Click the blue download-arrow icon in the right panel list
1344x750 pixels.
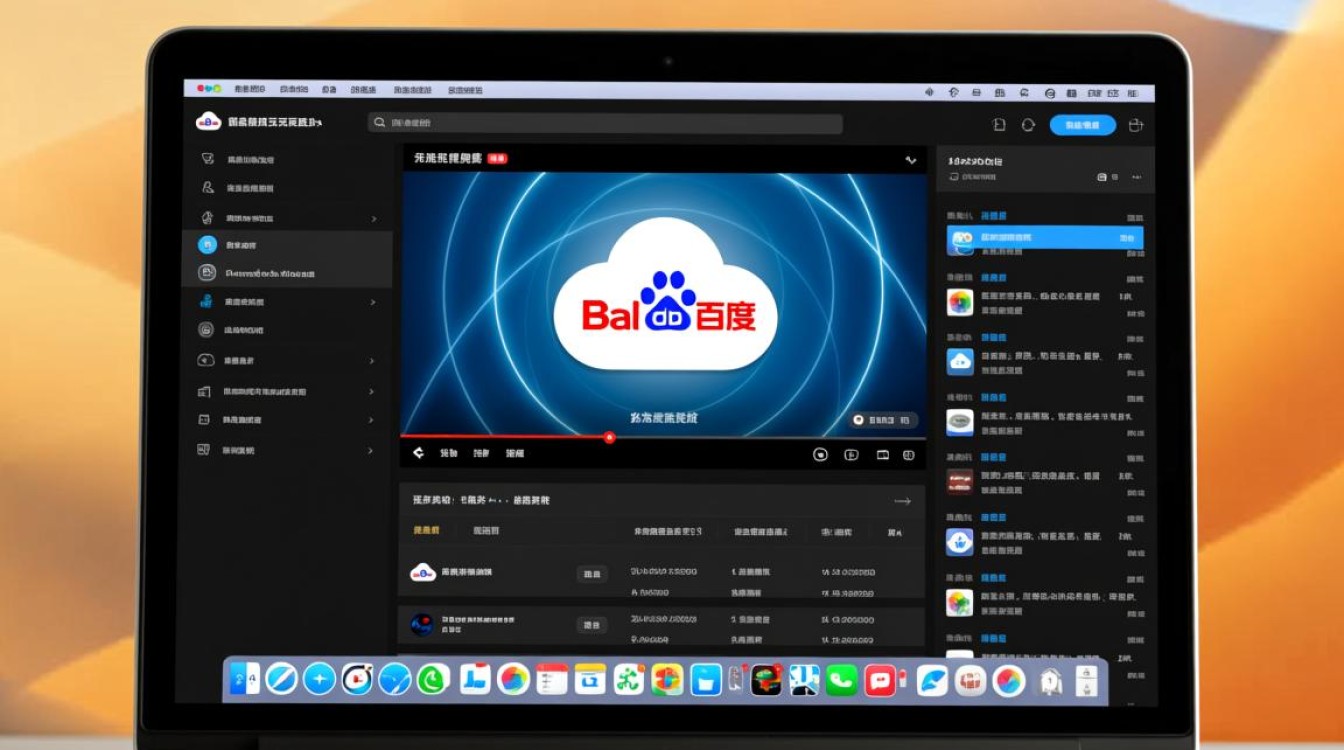(960, 542)
